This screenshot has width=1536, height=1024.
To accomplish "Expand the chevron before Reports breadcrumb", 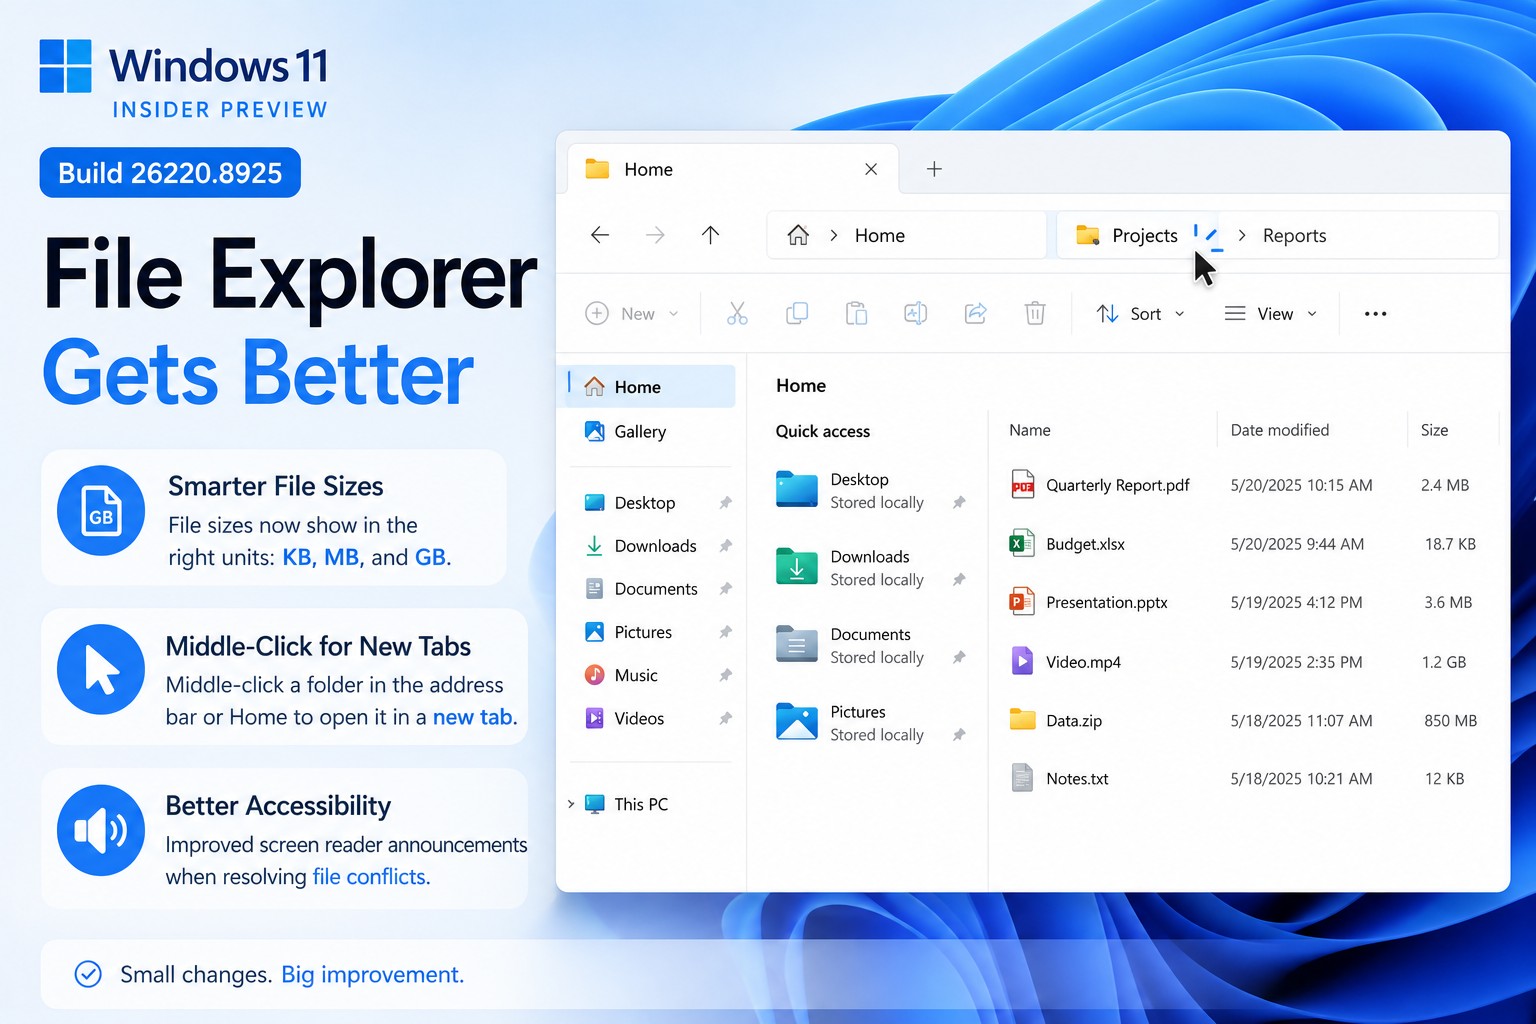I will (1242, 235).
